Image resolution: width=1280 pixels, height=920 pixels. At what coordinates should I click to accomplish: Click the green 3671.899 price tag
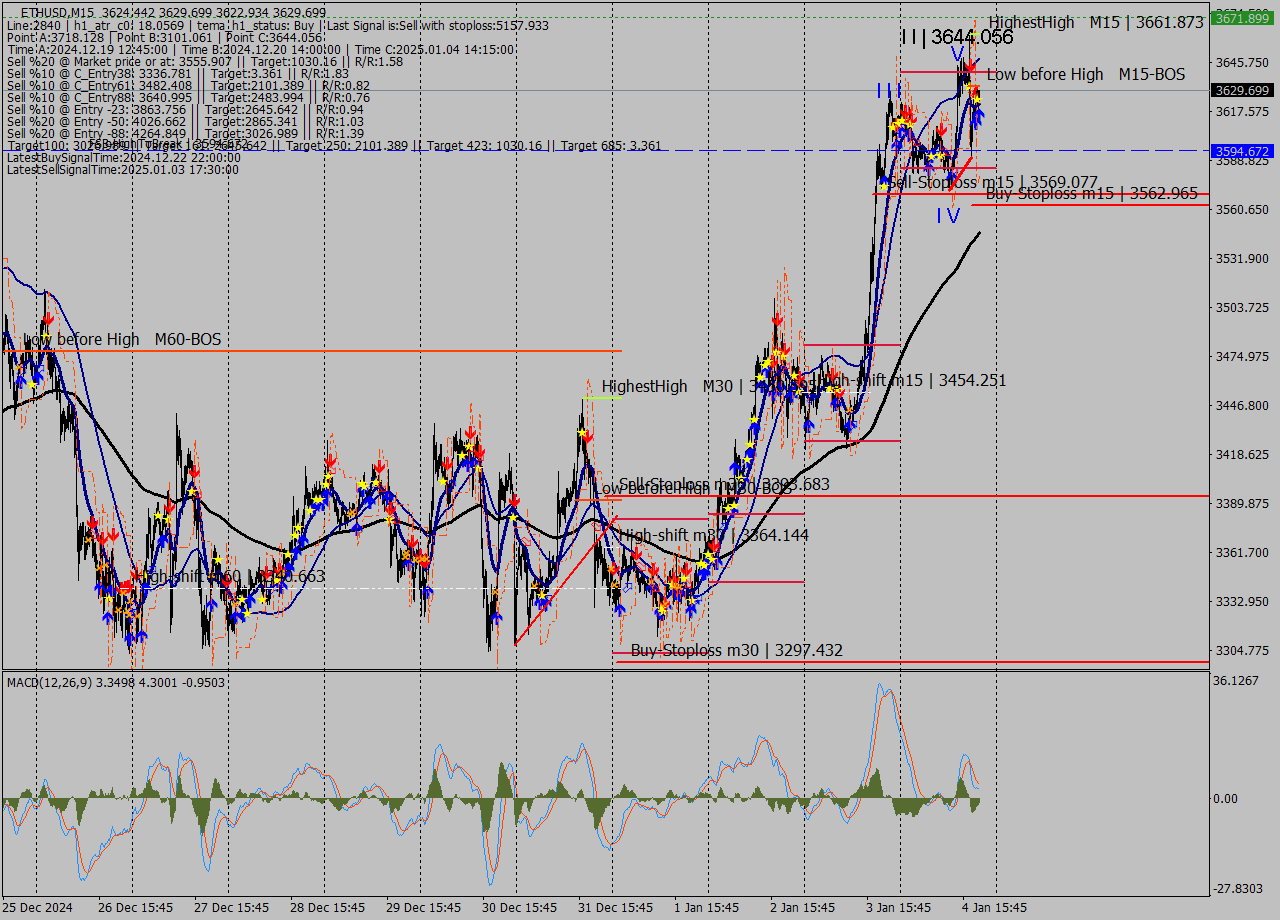(1241, 19)
